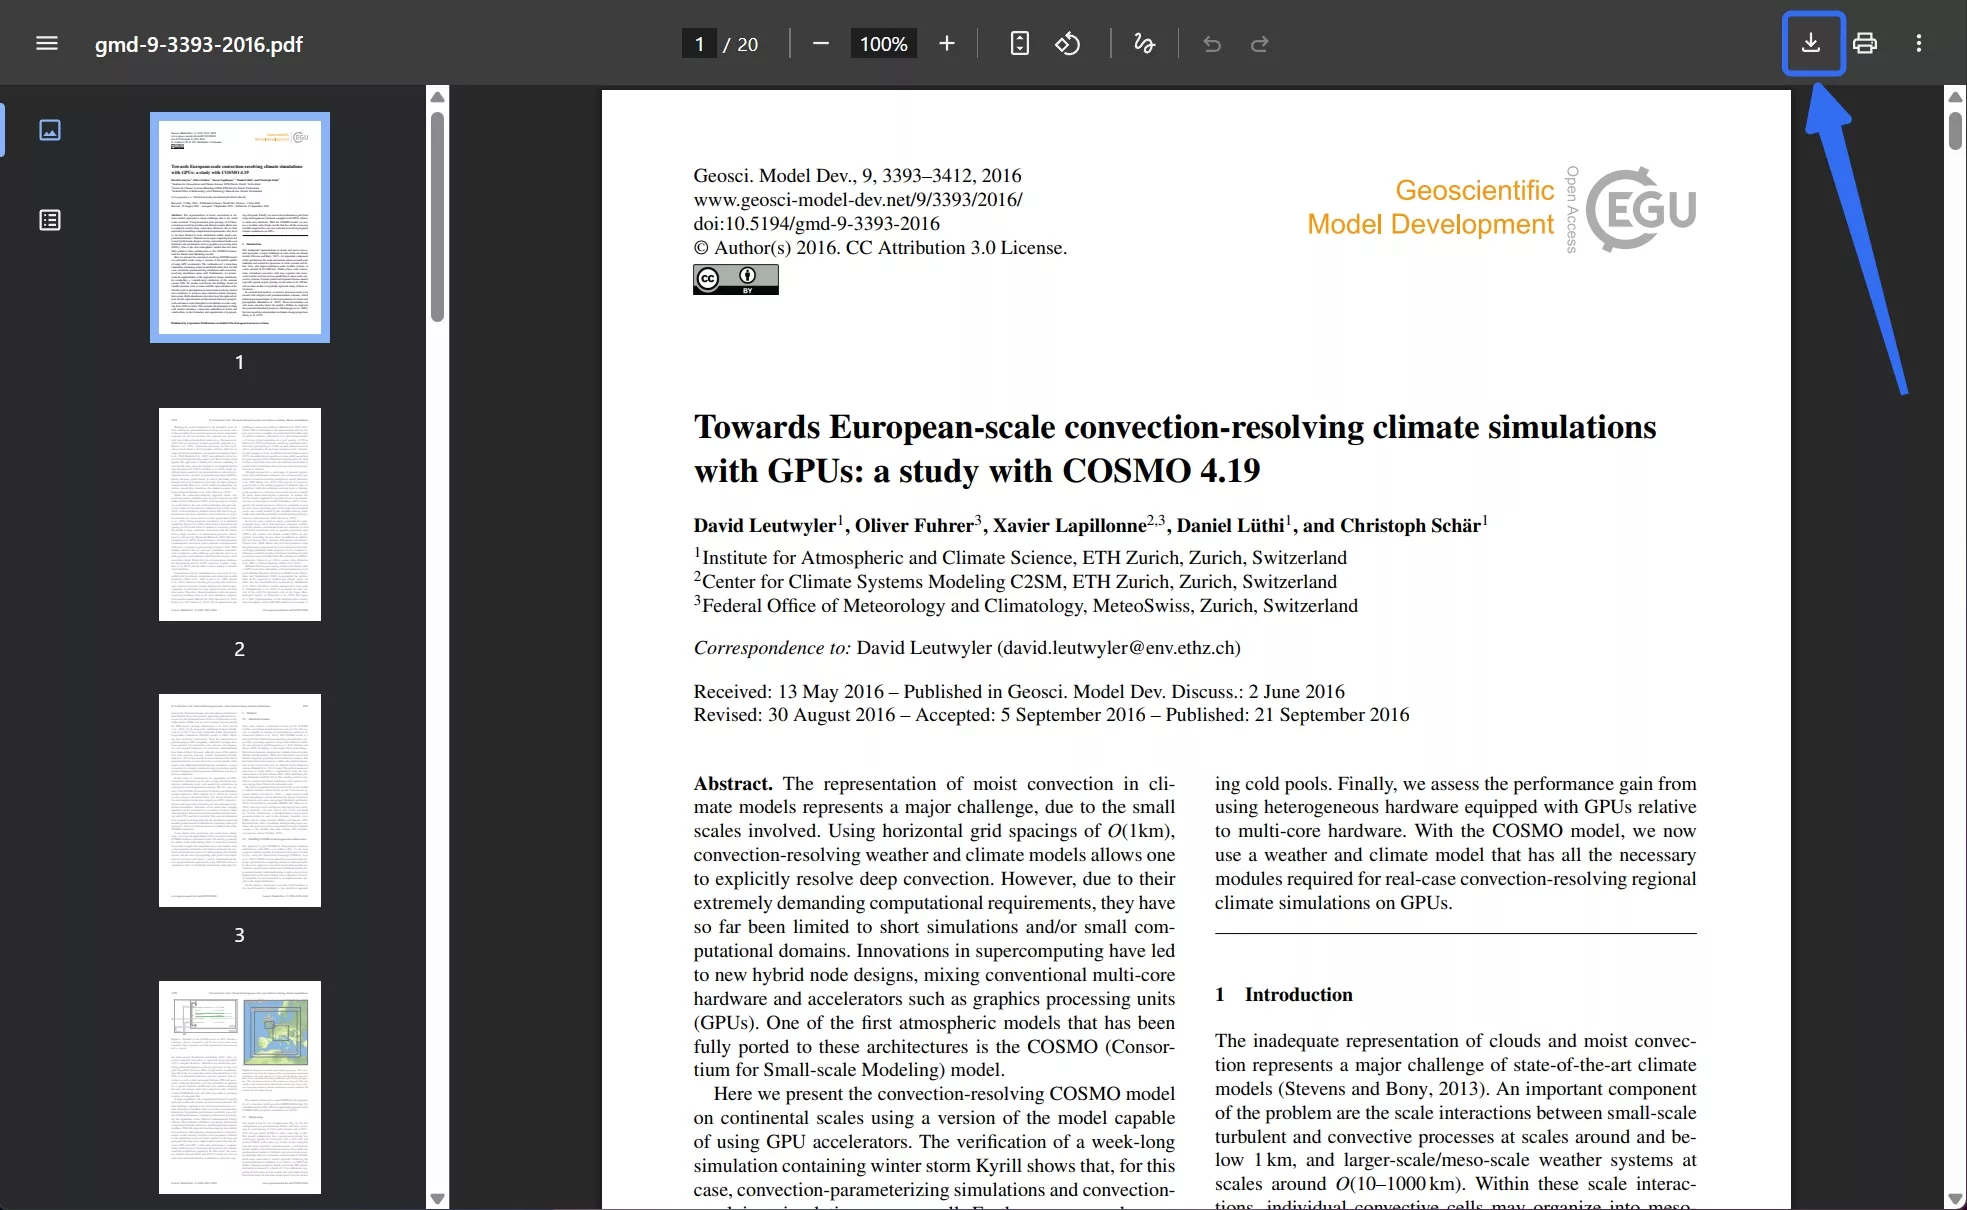Switch to the Document outline view
The height and width of the screenshot is (1210, 1967).
pyautogui.click(x=50, y=220)
